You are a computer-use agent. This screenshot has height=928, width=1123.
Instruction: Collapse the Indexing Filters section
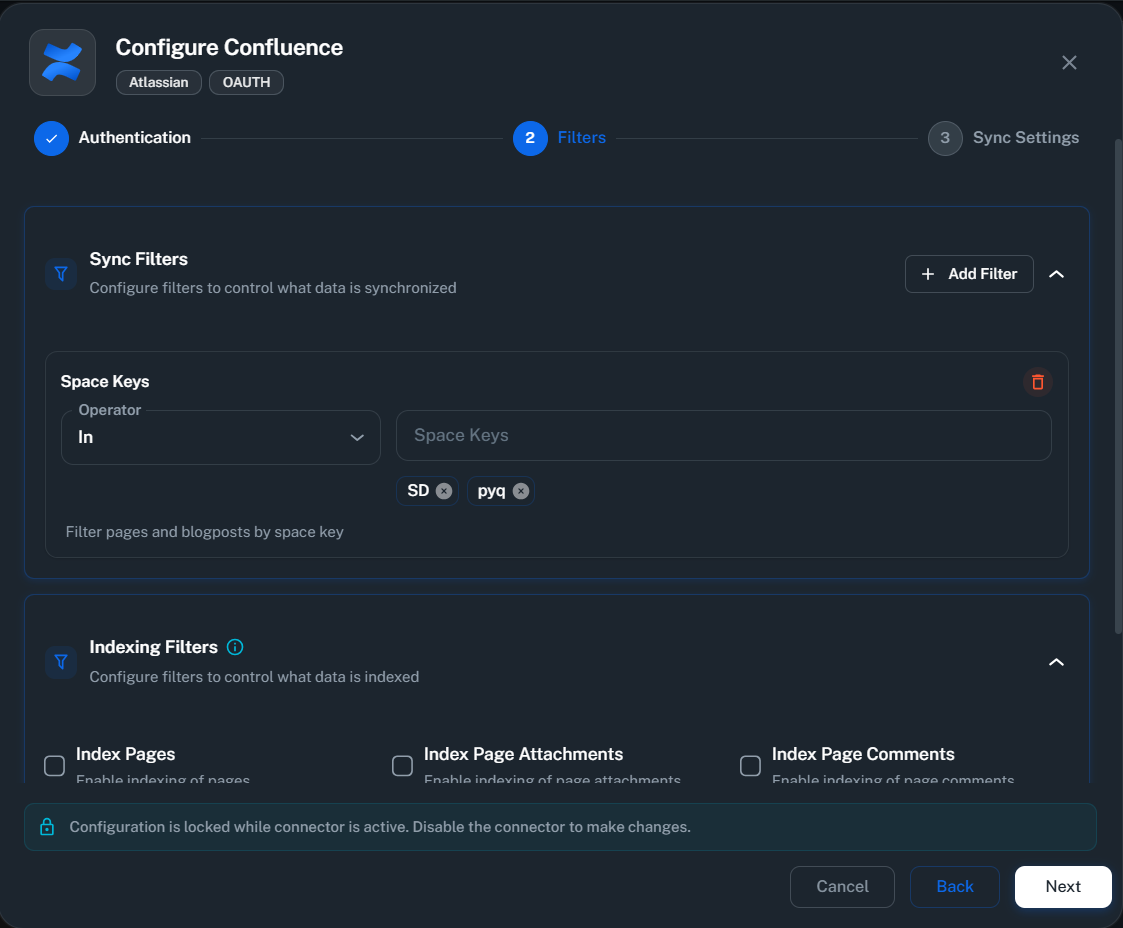[x=1056, y=662]
